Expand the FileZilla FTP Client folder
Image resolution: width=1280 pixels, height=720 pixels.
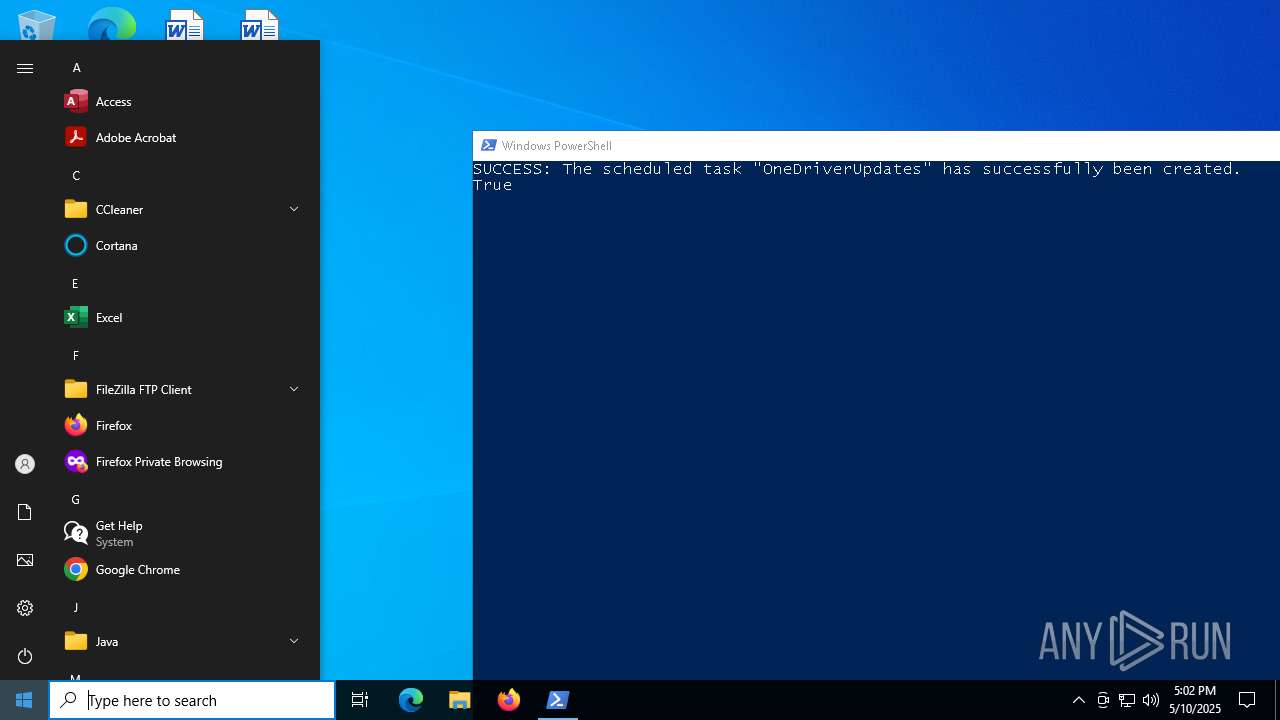184,389
